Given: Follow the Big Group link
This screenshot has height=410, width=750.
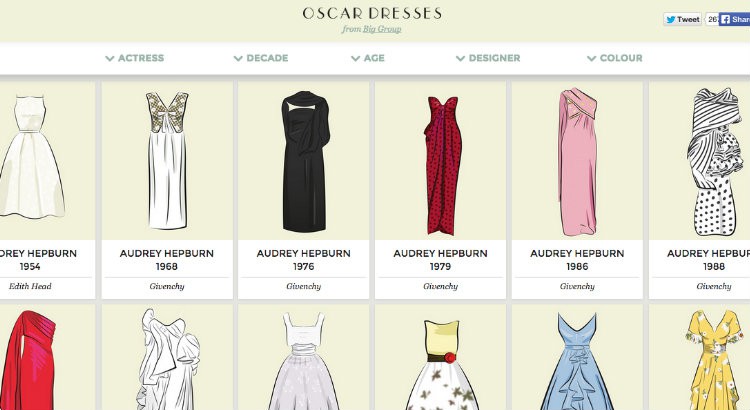Looking at the screenshot, I should (382, 29).
